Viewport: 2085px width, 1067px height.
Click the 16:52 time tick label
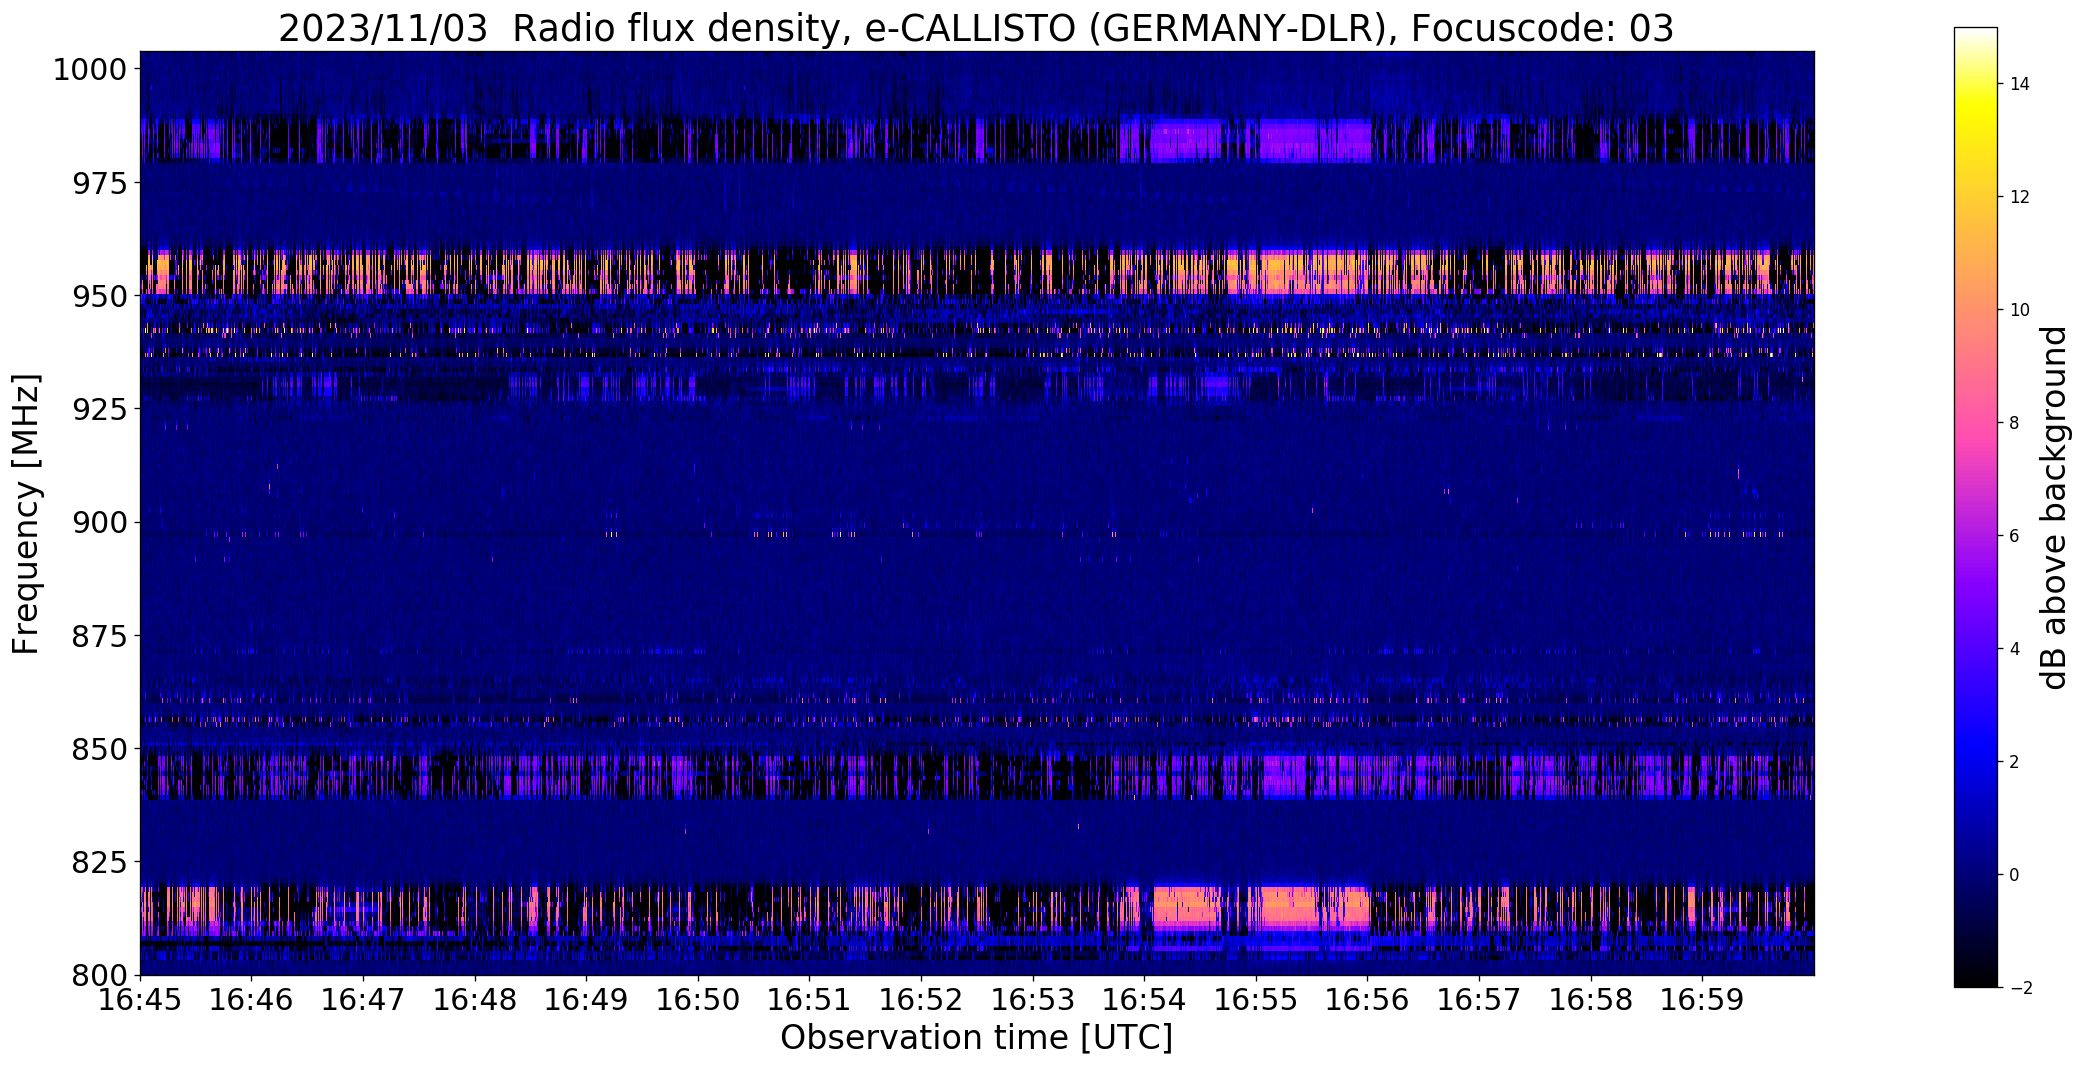tap(922, 1000)
